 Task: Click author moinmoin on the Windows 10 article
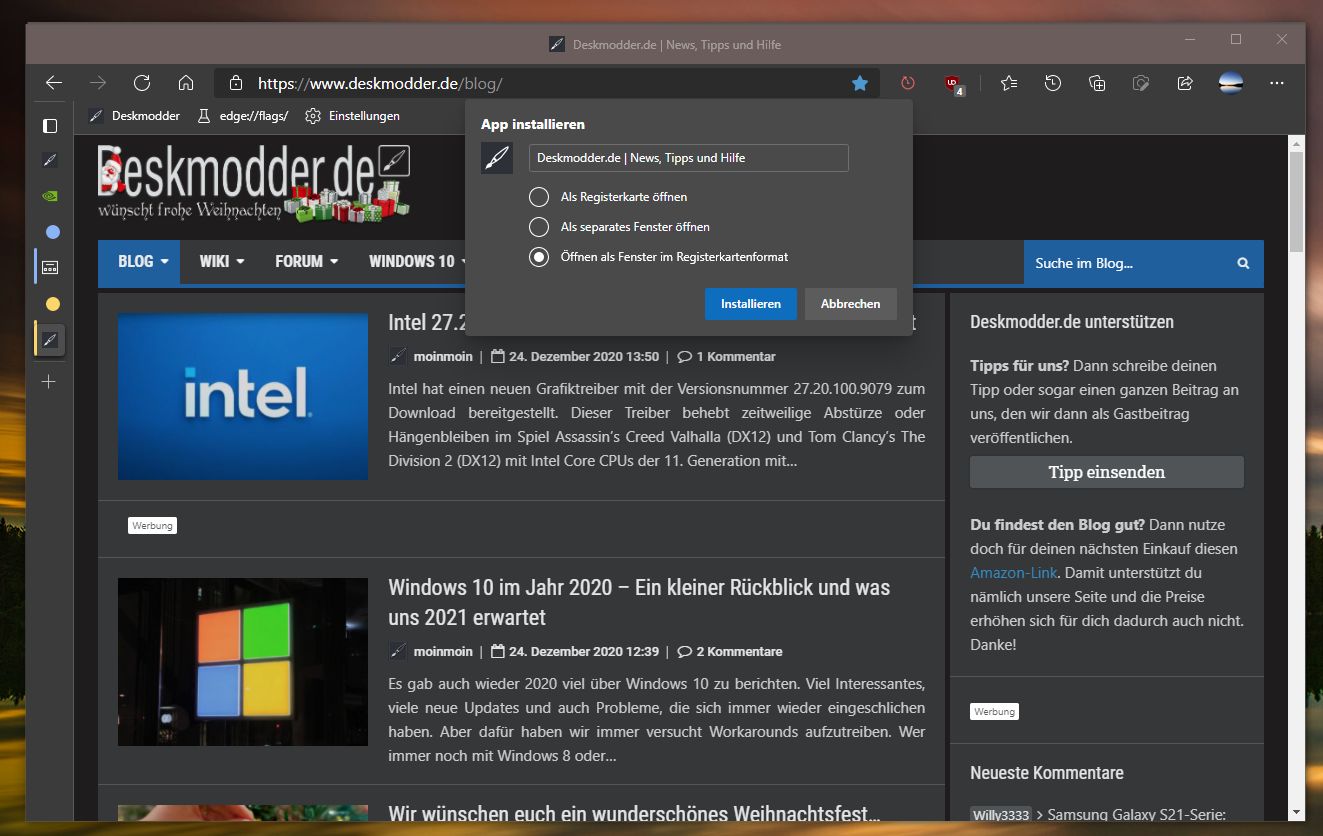[x=443, y=652]
